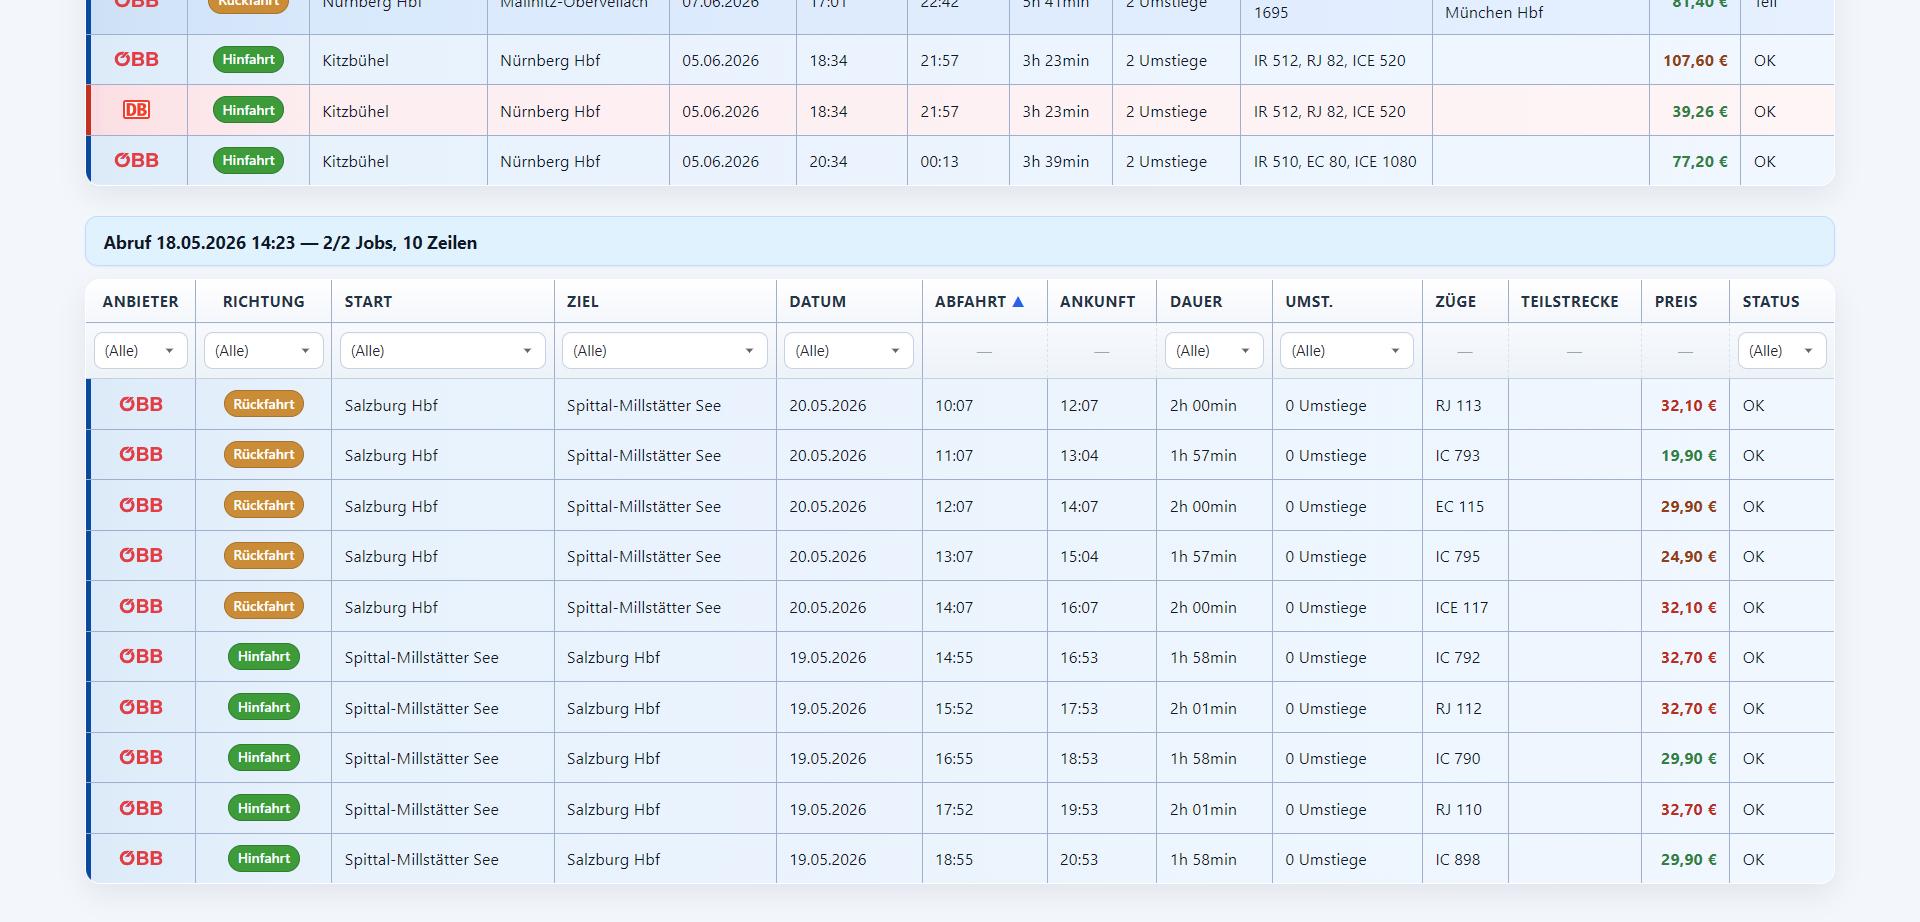Click the Rückfahrt badge in 10:07 departure row
This screenshot has width=1920, height=922.
click(264, 404)
